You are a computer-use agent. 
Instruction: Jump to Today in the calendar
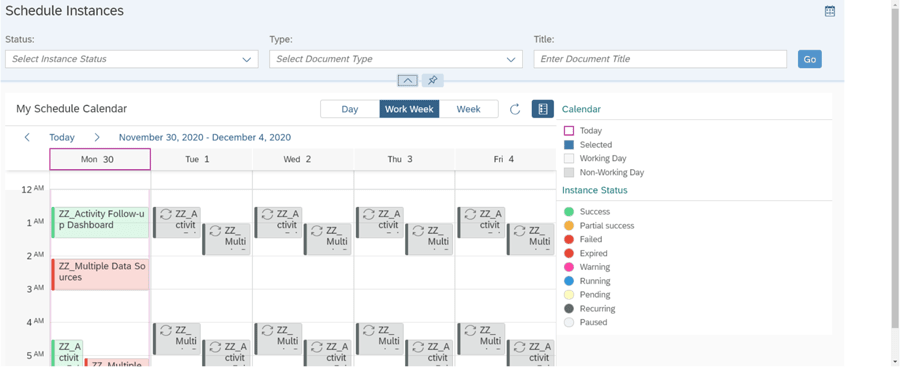coord(62,137)
